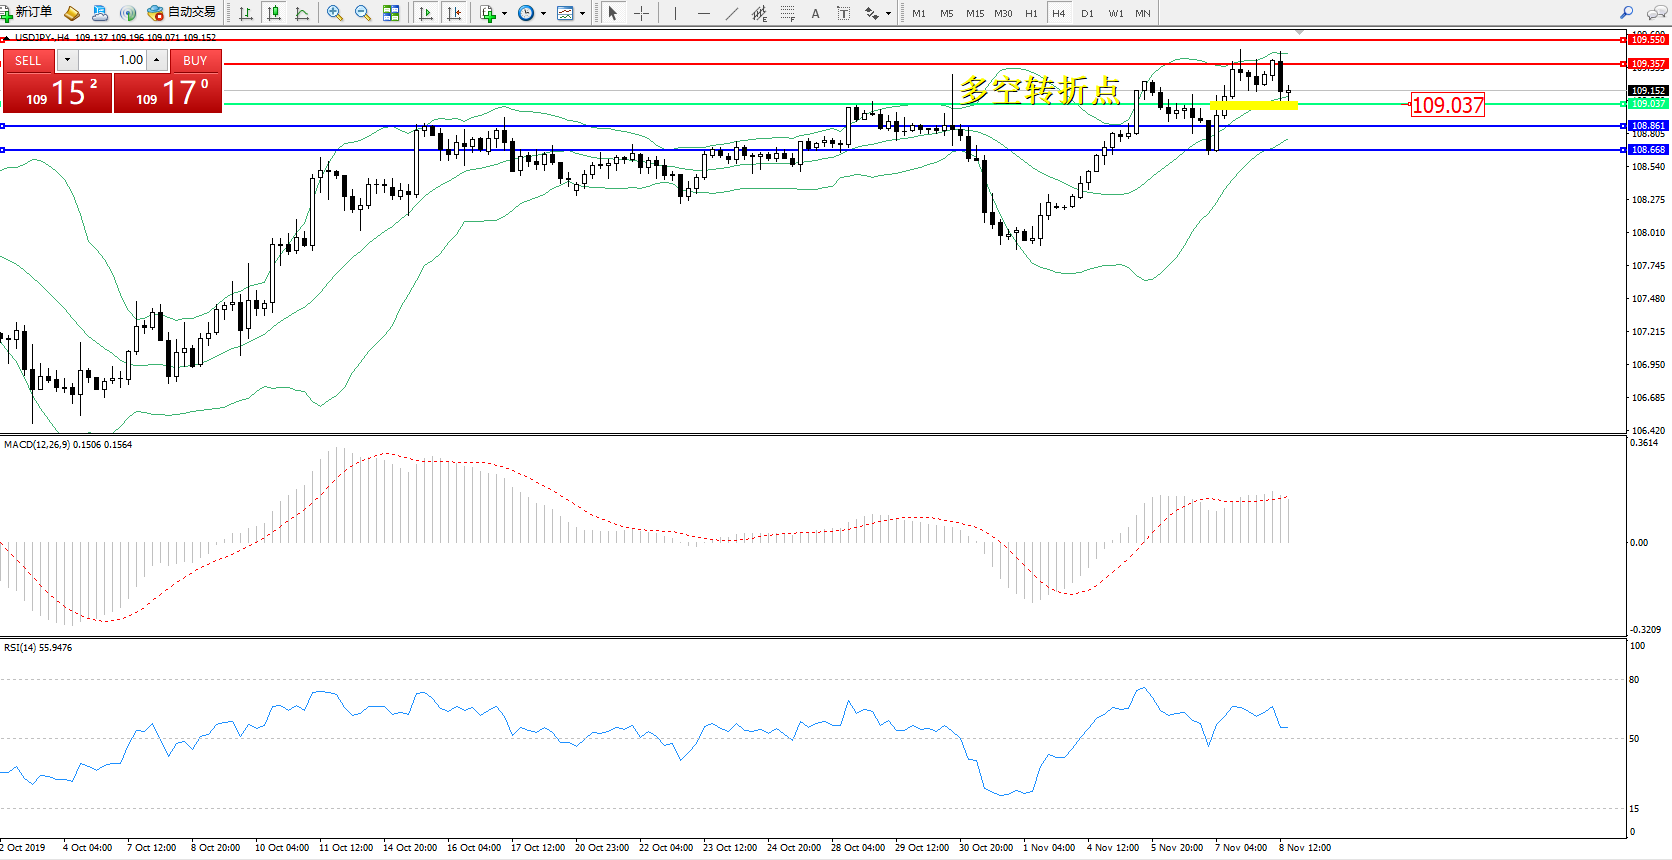
Task: Click the Zoom In magnifier icon
Action: click(335, 13)
